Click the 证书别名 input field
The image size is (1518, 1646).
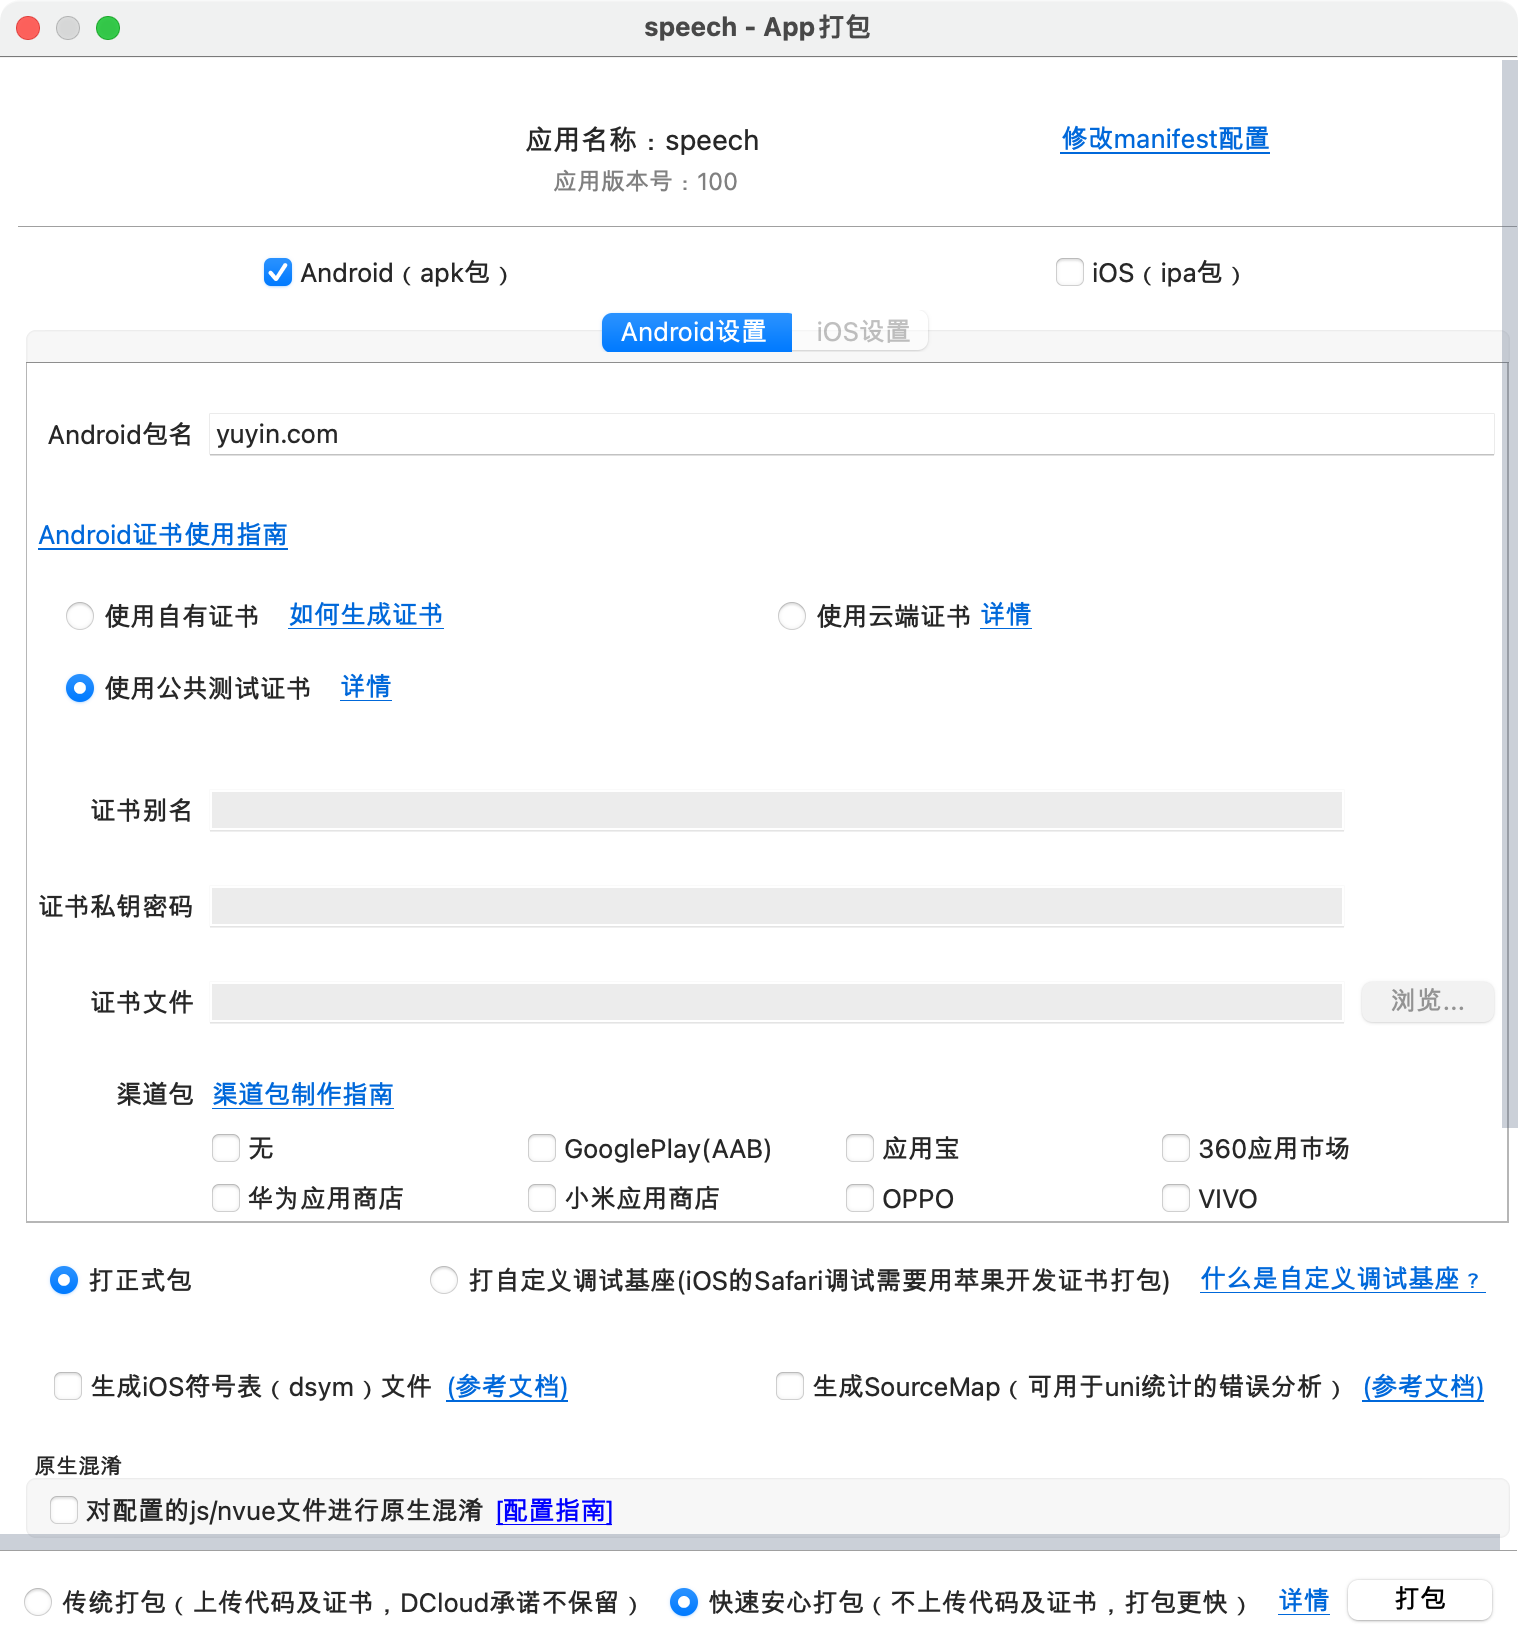pyautogui.click(x=777, y=810)
